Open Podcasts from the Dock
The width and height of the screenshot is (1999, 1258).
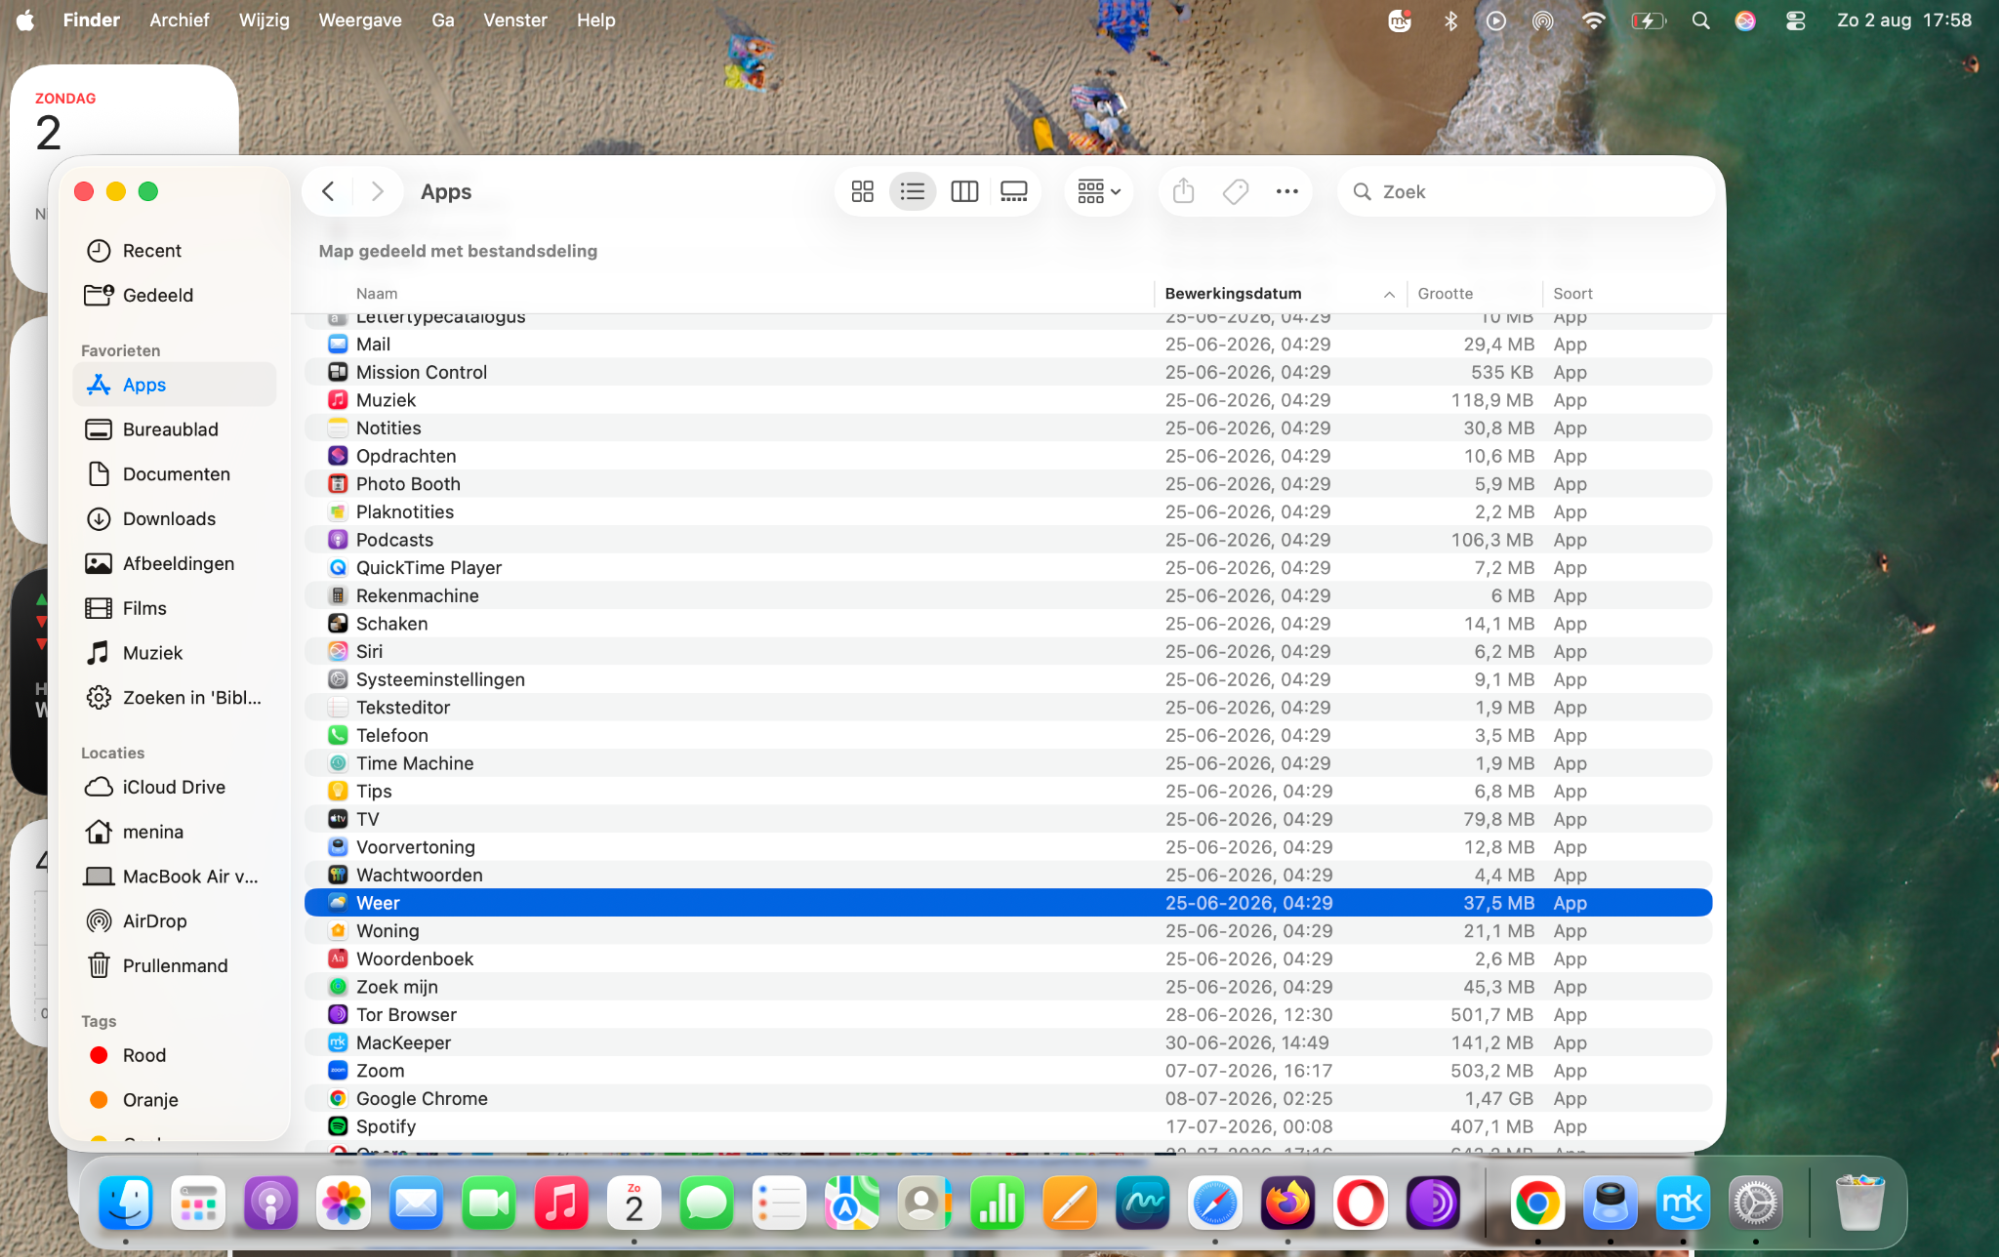pyautogui.click(x=271, y=1203)
